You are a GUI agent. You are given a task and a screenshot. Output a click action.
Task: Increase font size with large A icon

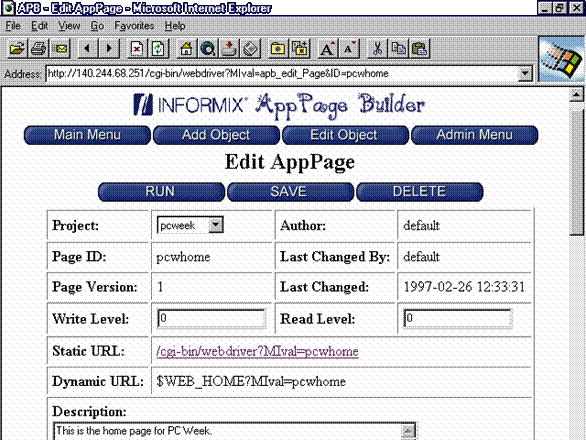(x=327, y=49)
